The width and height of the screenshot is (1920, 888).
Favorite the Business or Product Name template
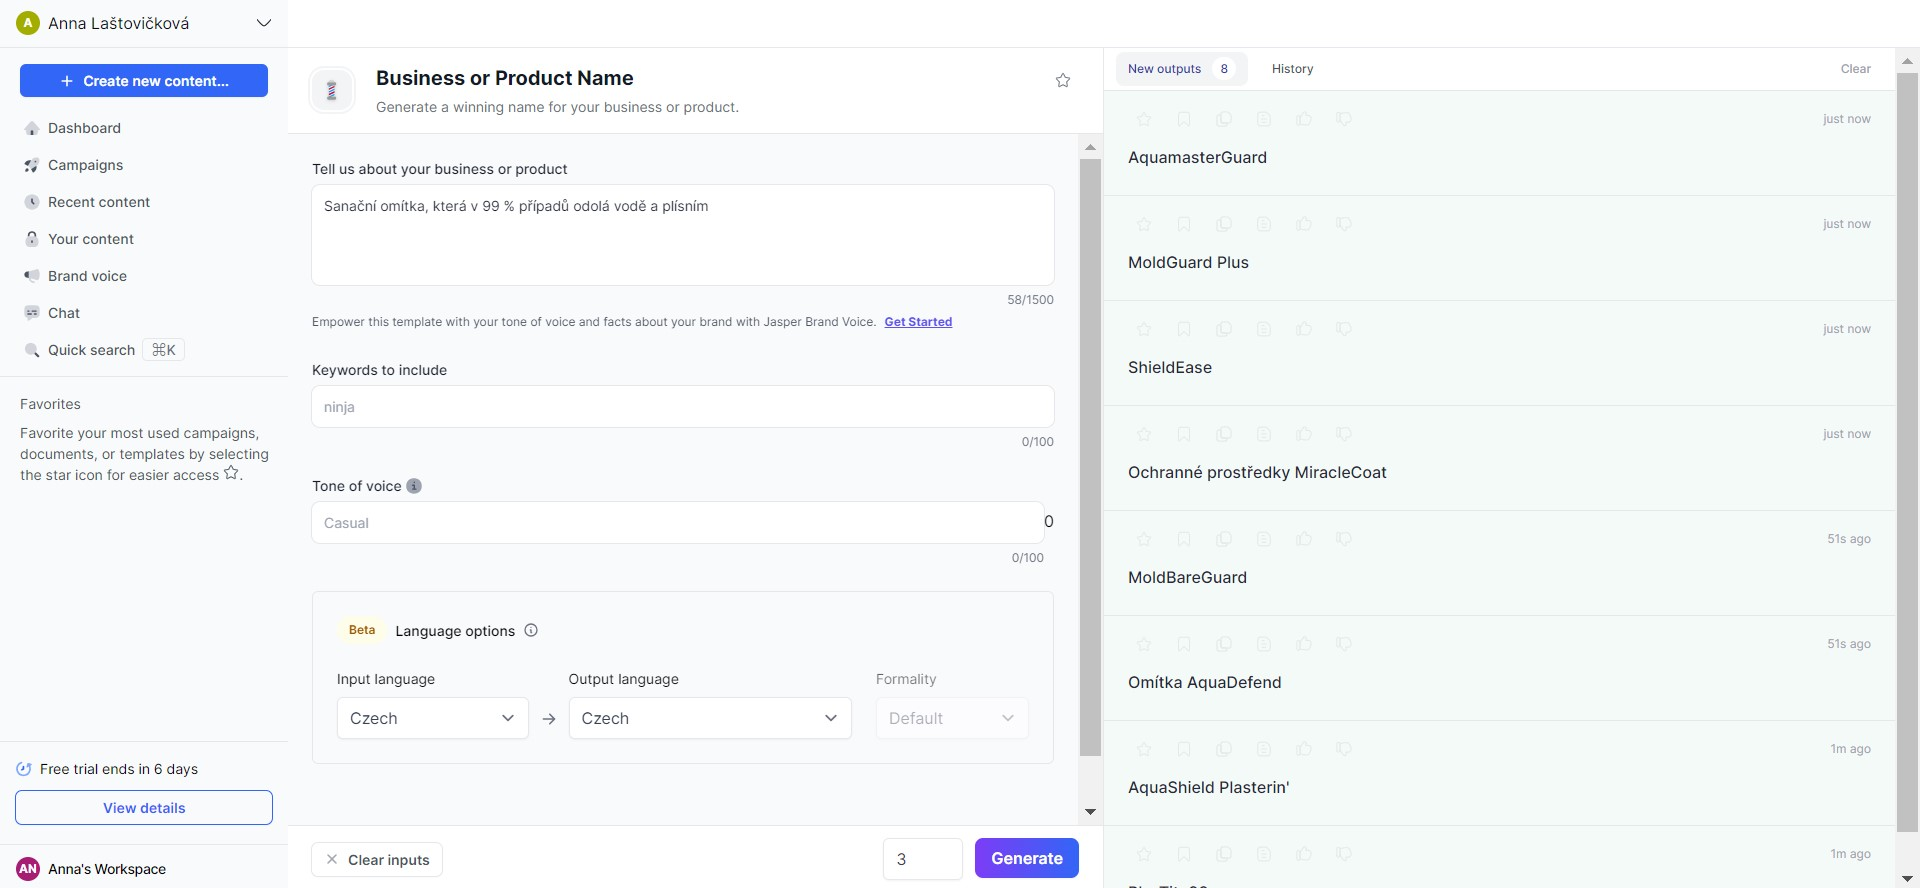[1063, 81]
